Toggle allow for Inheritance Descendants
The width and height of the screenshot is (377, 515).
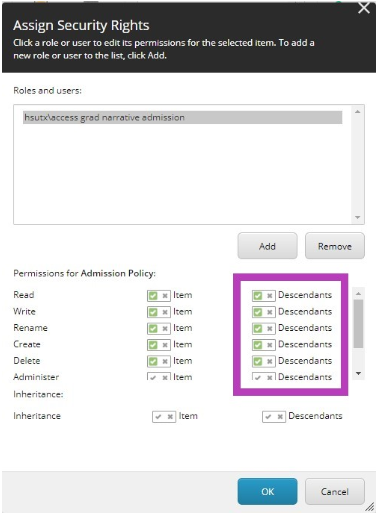[268, 417]
